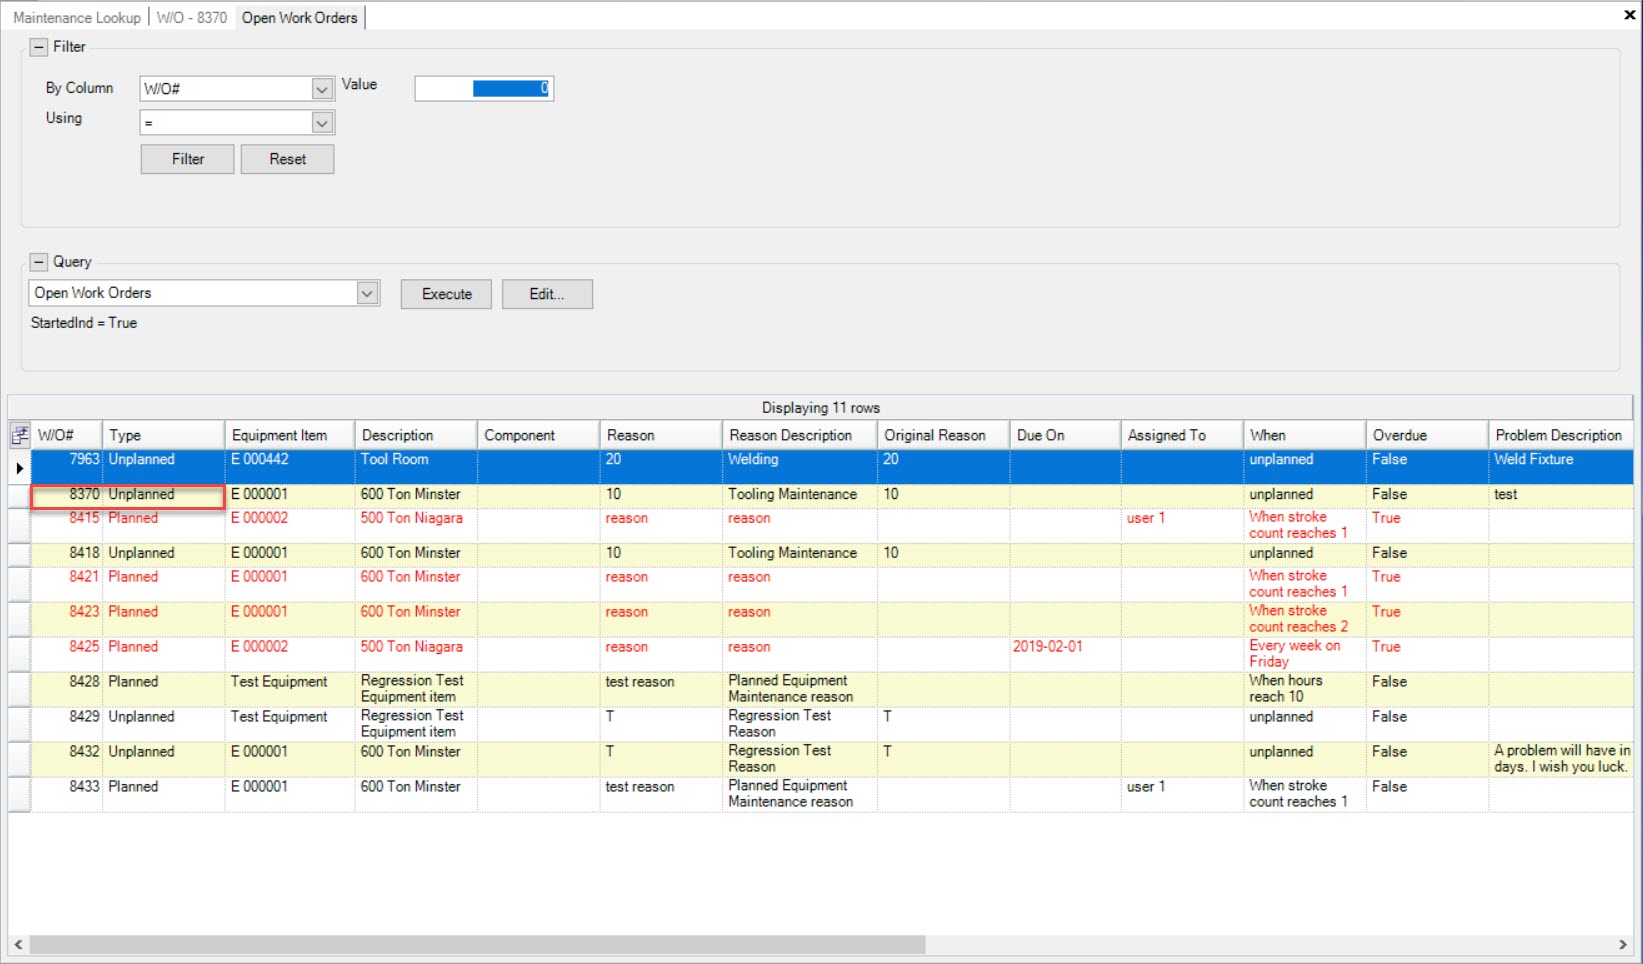Collapse the Filter section

[39, 47]
